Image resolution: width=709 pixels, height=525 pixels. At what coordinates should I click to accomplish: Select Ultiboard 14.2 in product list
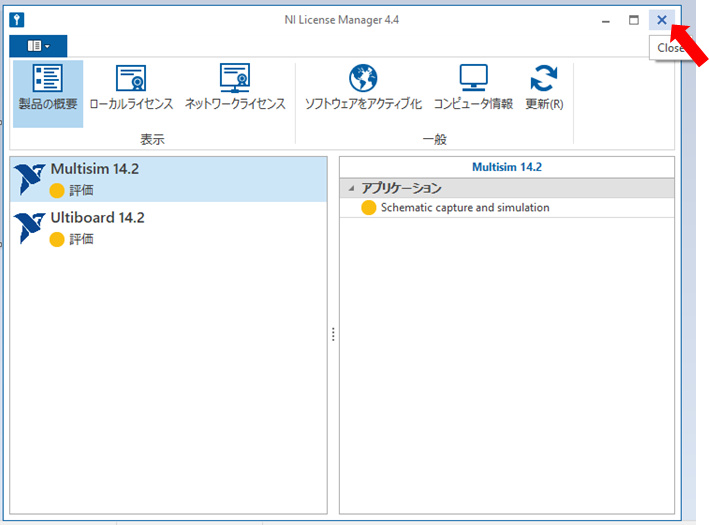[x=169, y=228]
